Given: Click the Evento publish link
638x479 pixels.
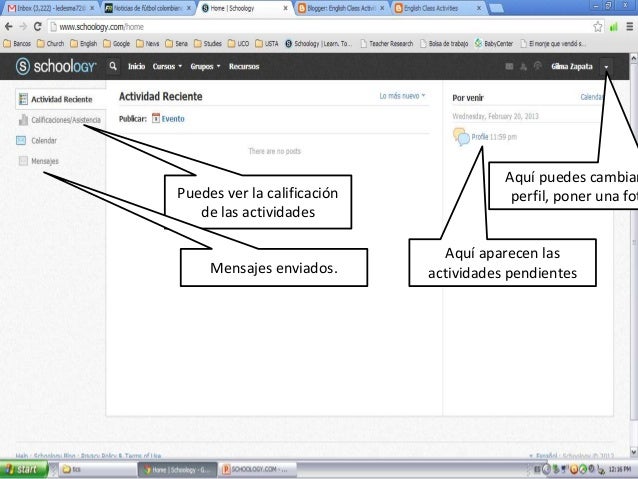Looking at the screenshot, I should 173,119.
